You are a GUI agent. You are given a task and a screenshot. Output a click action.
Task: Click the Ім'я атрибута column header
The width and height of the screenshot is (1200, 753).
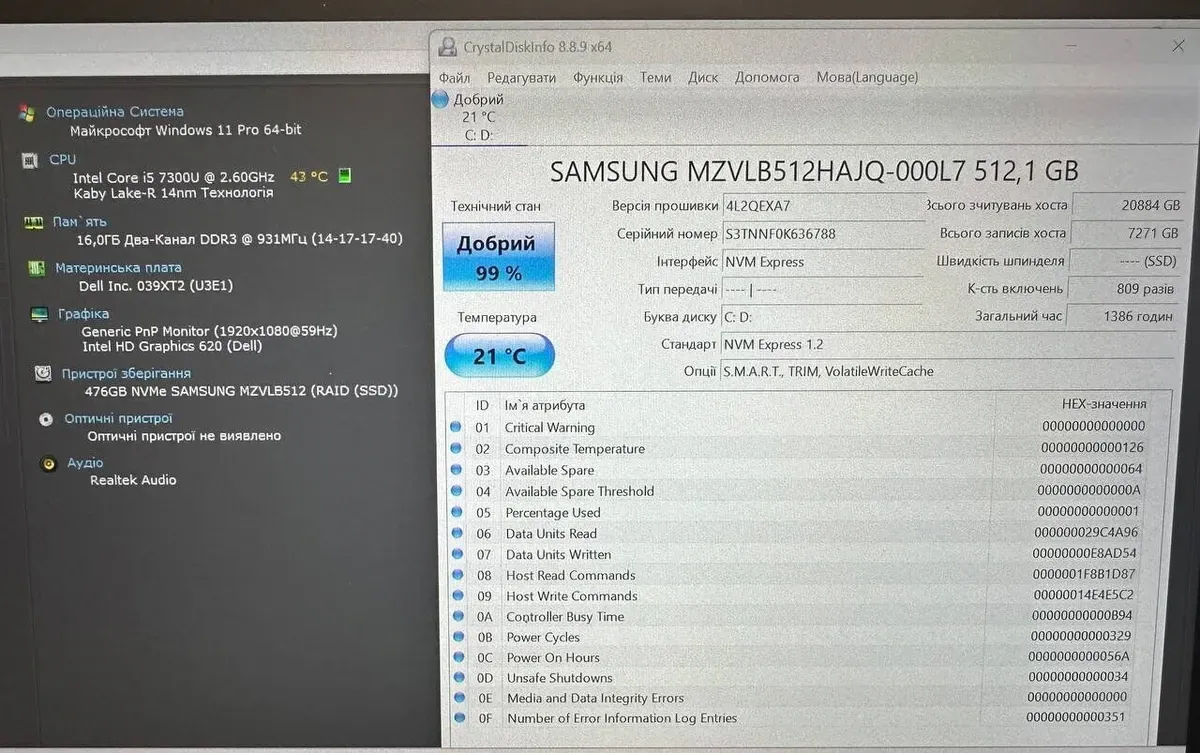(545, 405)
